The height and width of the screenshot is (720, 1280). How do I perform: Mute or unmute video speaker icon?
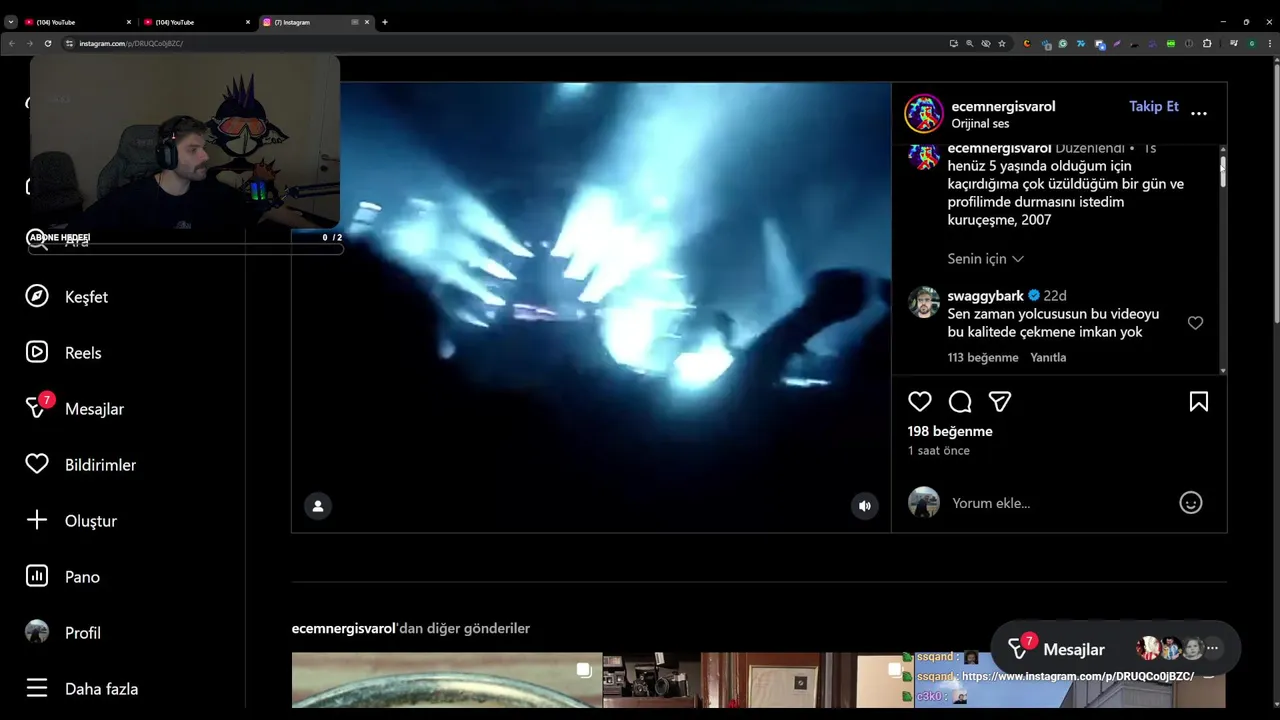(865, 506)
